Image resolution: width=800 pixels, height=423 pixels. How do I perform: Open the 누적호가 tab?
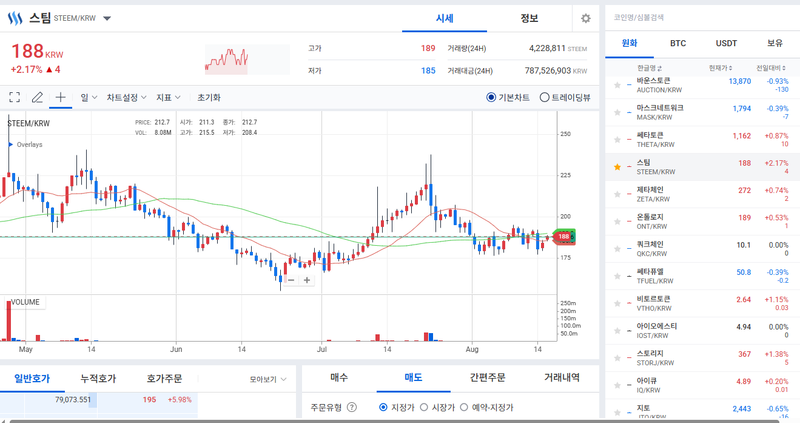(x=98, y=379)
